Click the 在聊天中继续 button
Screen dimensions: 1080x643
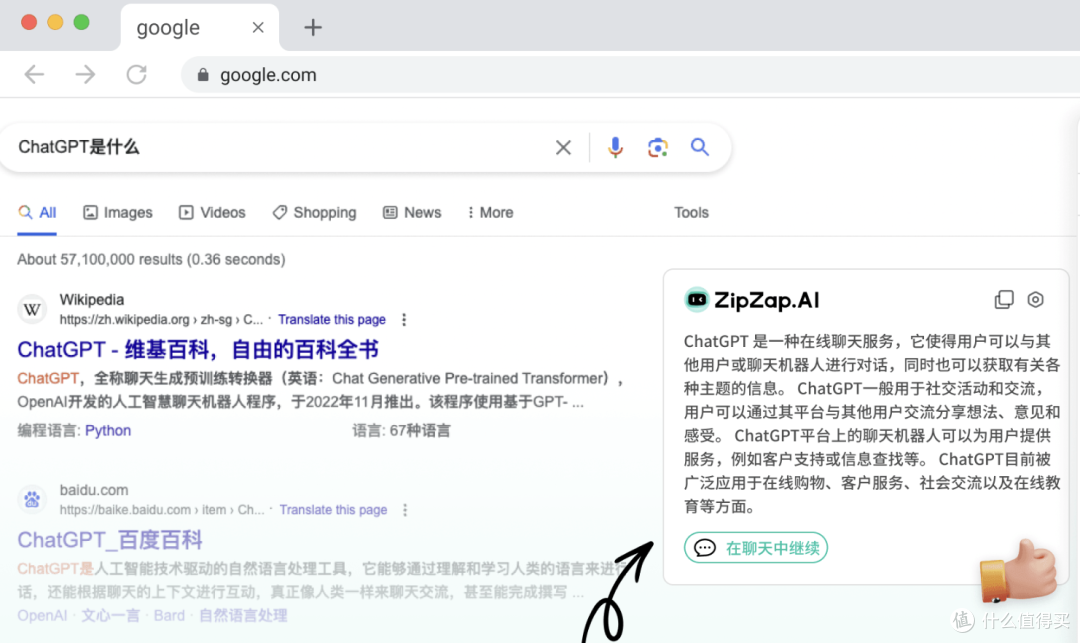[x=756, y=547]
